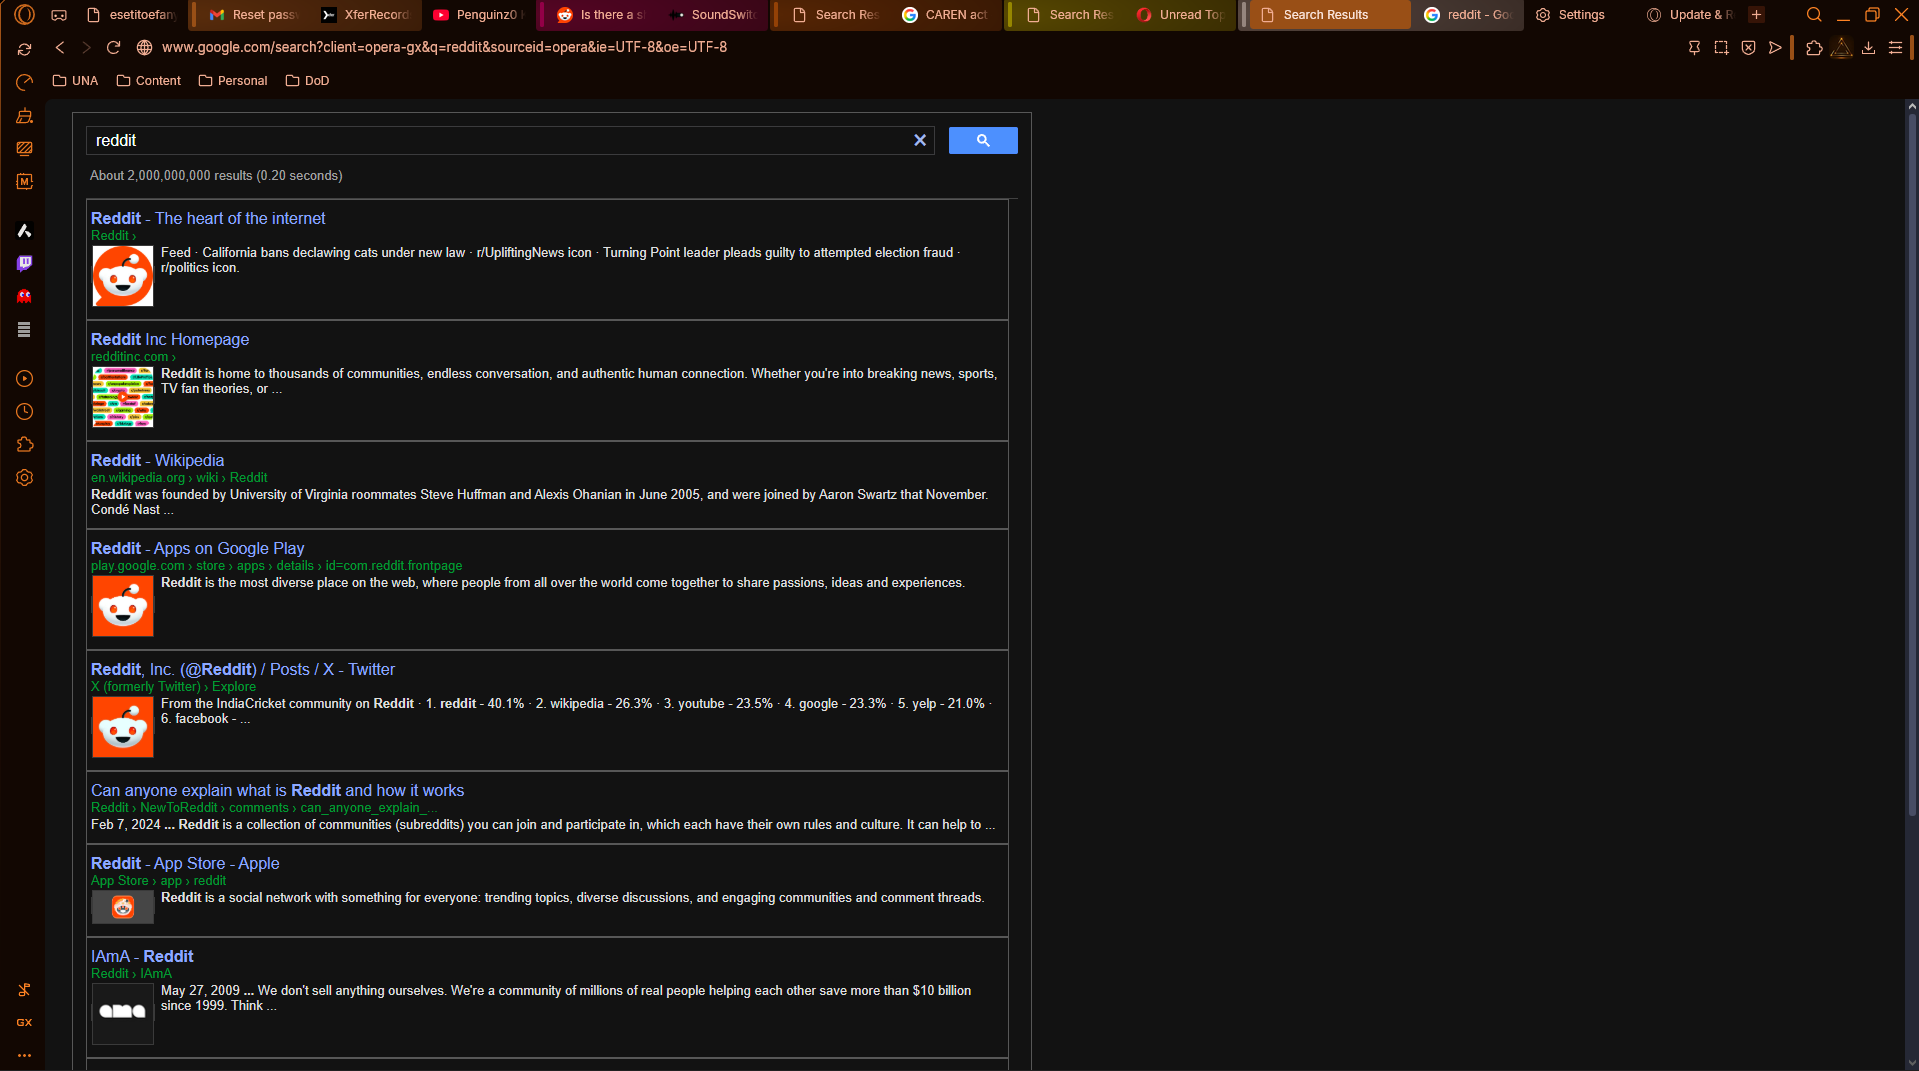This screenshot has width=1919, height=1071.
Task: Open the DoD bookmarks folder
Action: pos(307,80)
